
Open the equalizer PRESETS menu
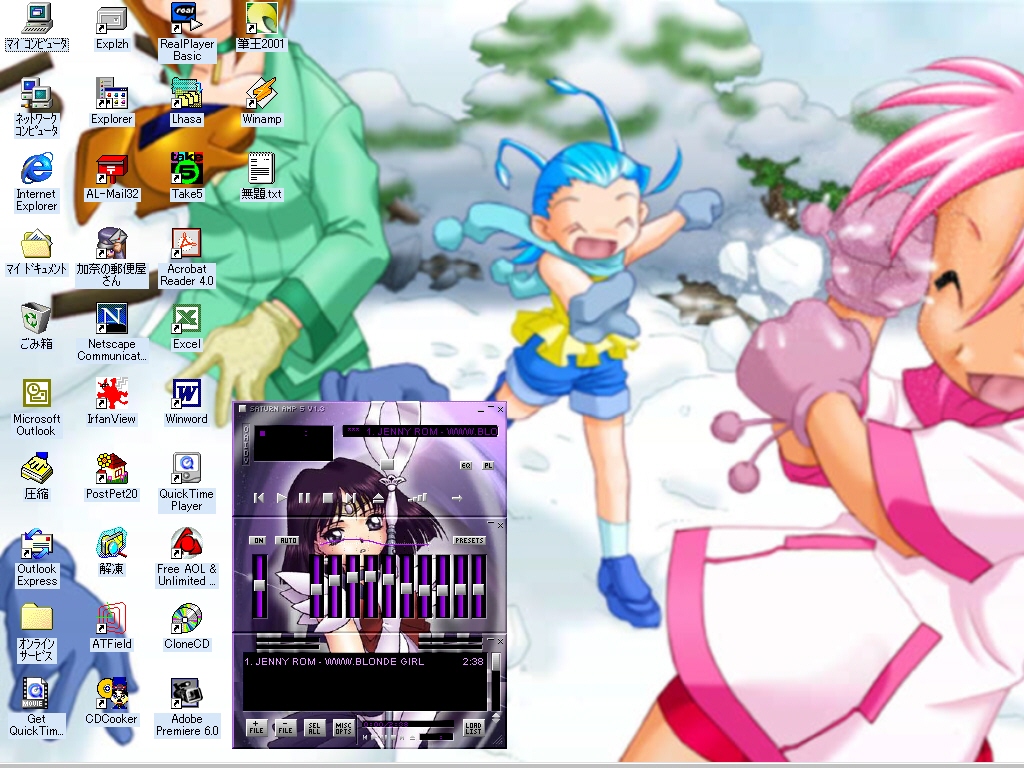tap(469, 541)
